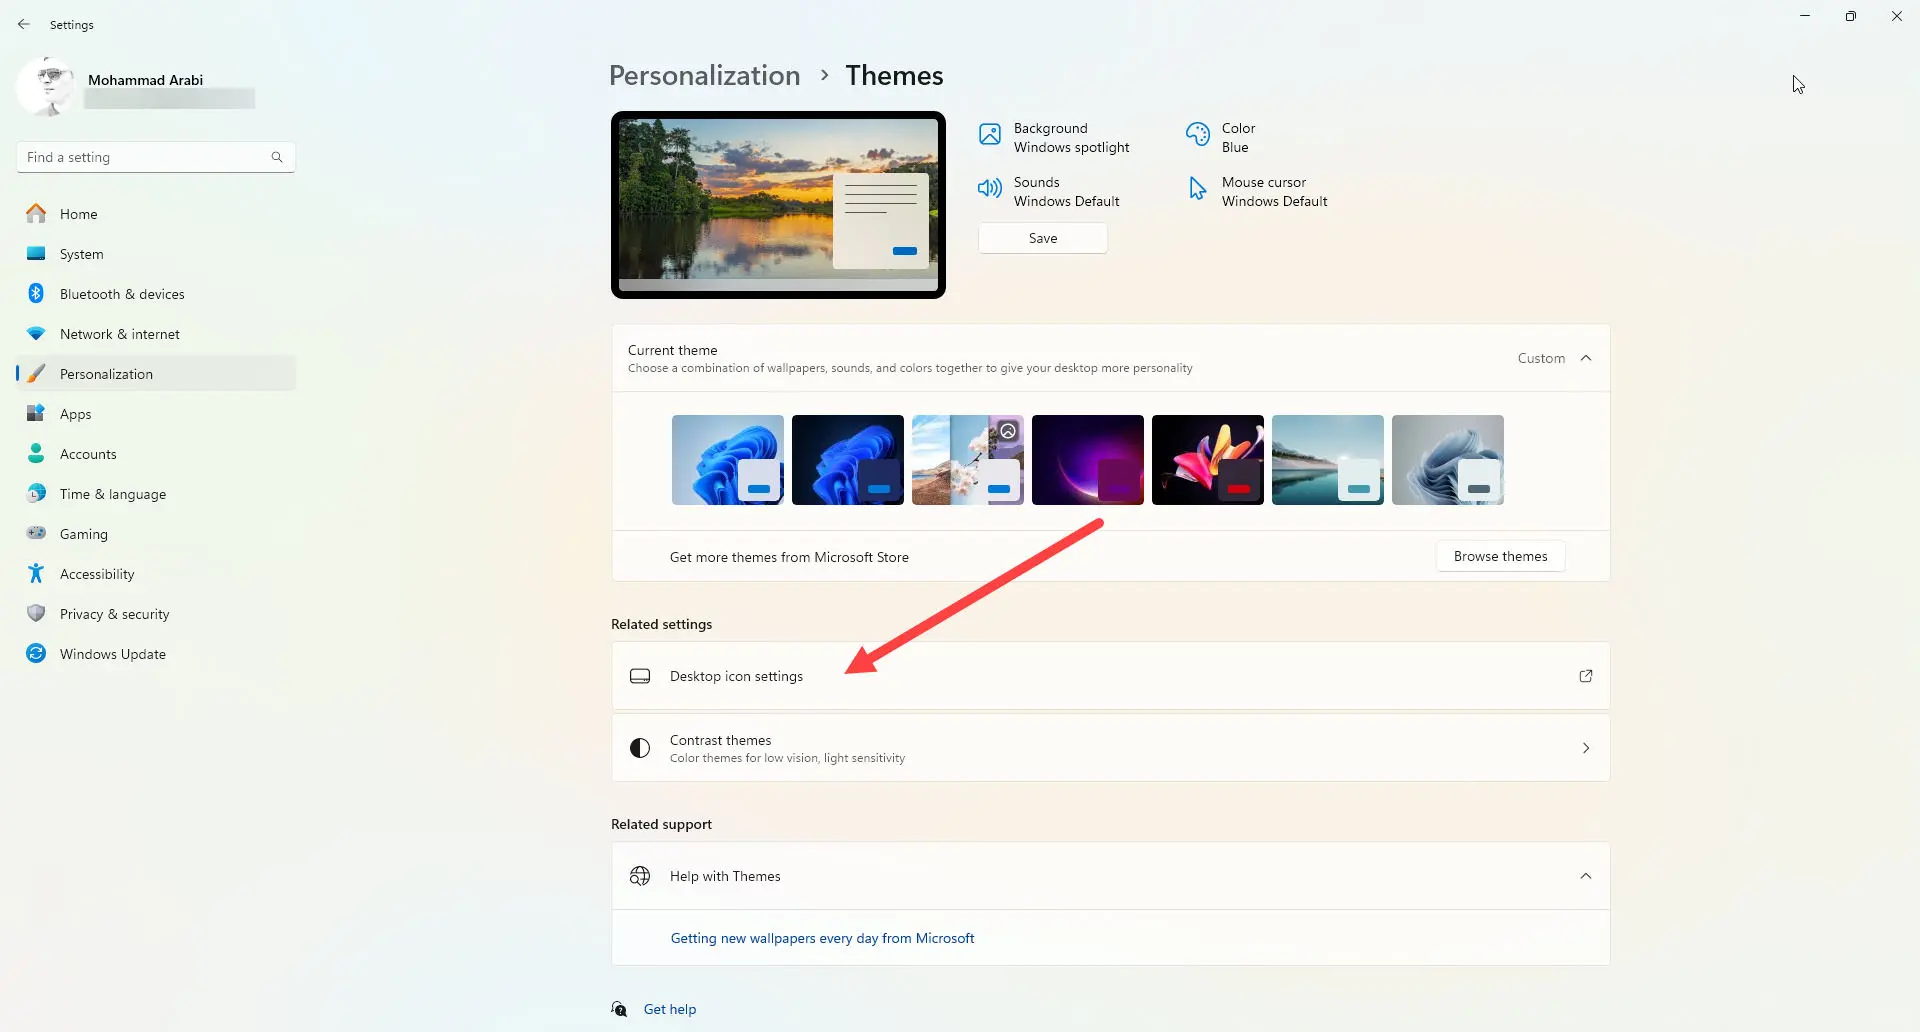This screenshot has height=1032, width=1920.
Task: Click the Personalization paintbrush icon
Action: click(36, 374)
